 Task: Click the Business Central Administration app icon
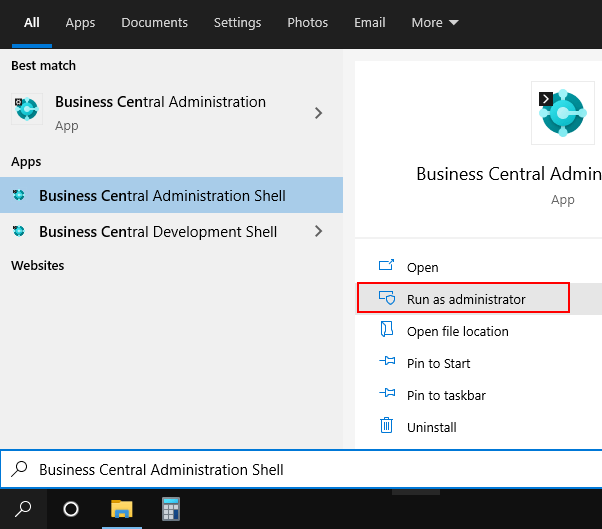pyautogui.click(x=27, y=110)
